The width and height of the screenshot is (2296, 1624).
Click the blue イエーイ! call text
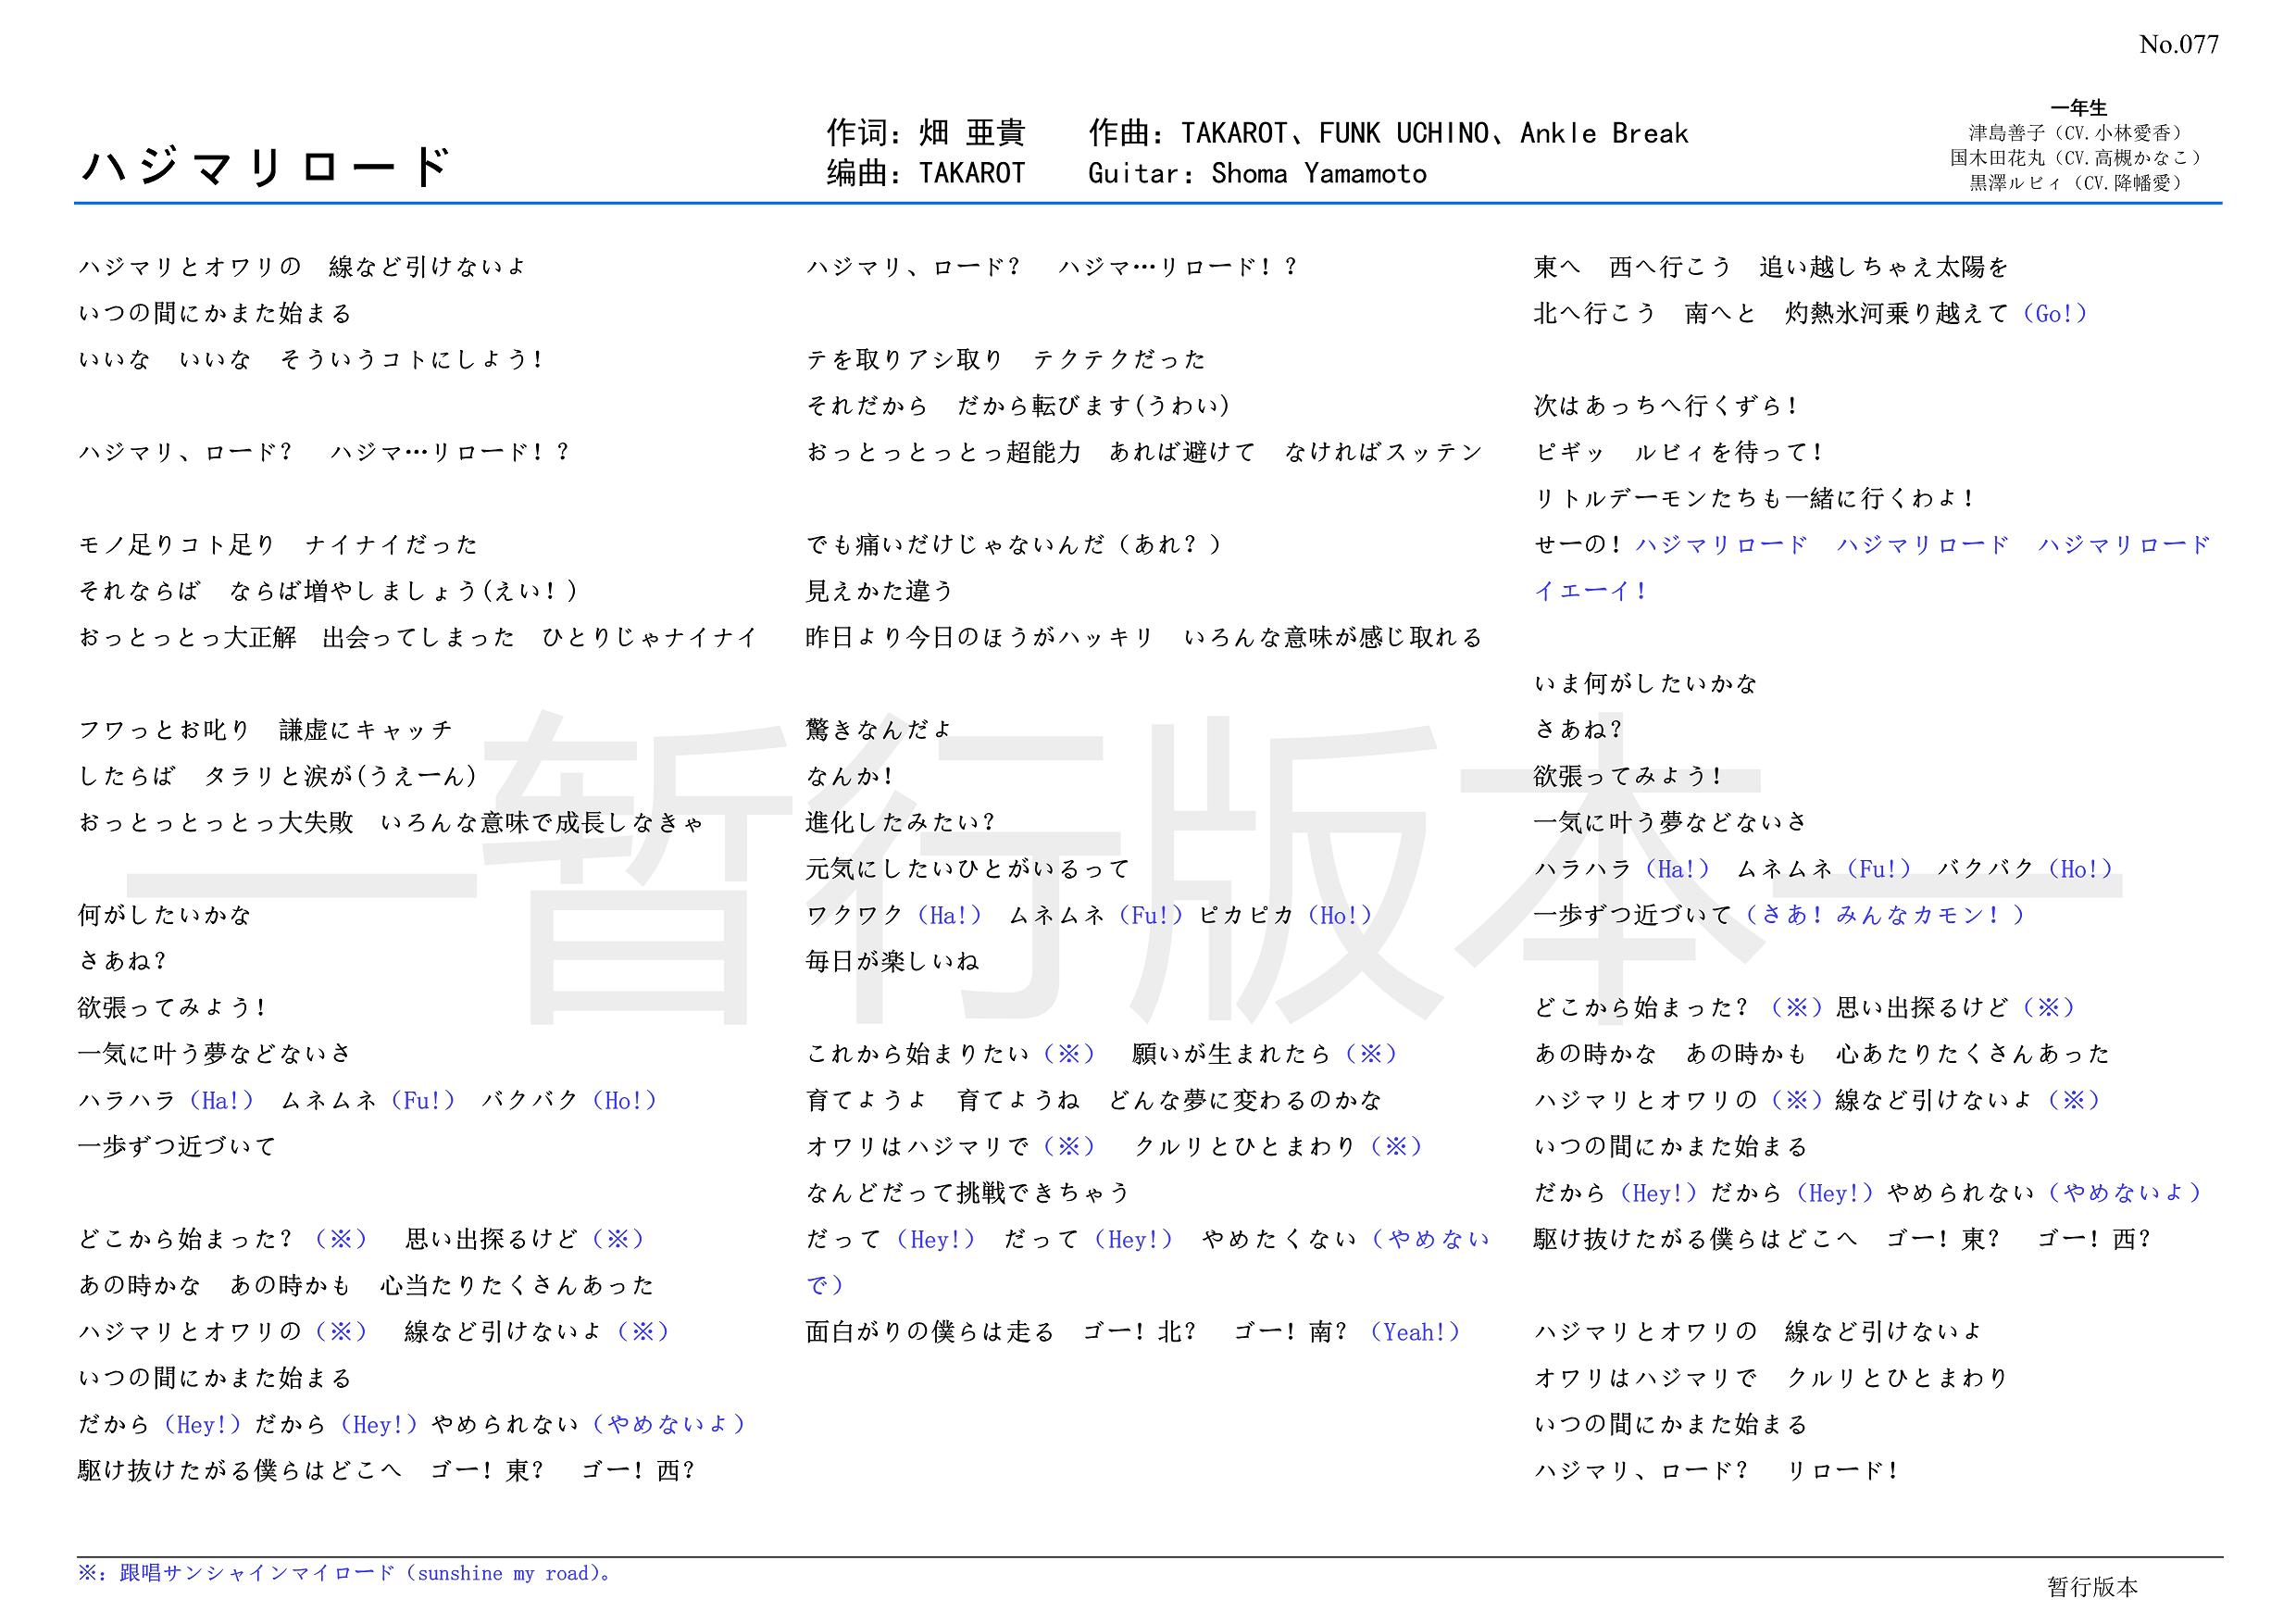tap(1590, 591)
